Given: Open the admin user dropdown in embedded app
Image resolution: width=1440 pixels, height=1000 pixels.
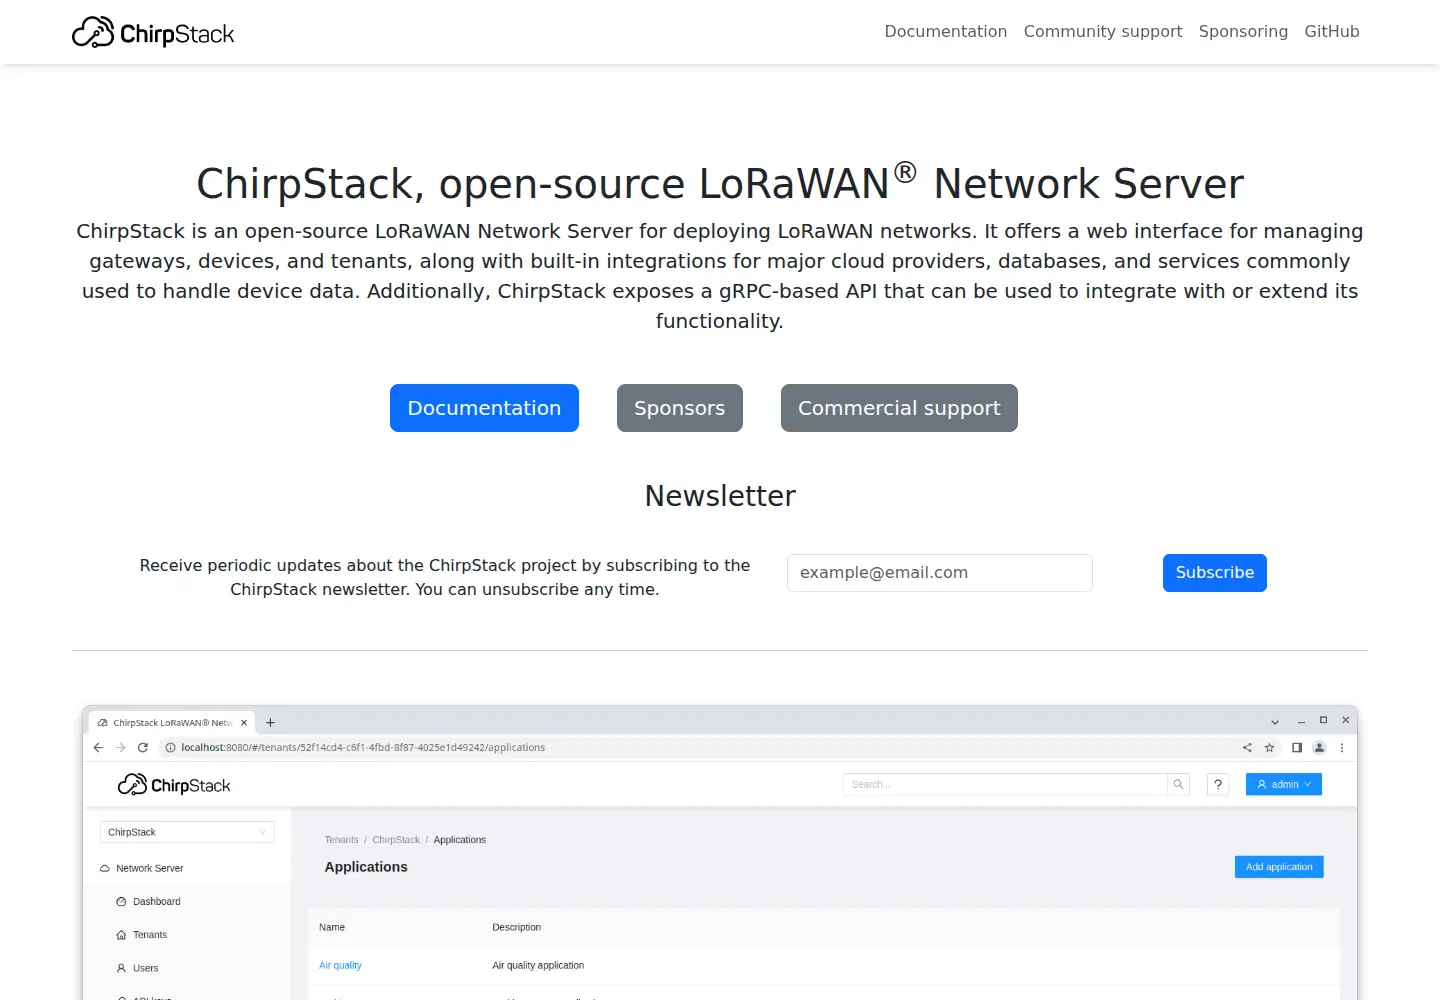Looking at the screenshot, I should click(x=1284, y=784).
